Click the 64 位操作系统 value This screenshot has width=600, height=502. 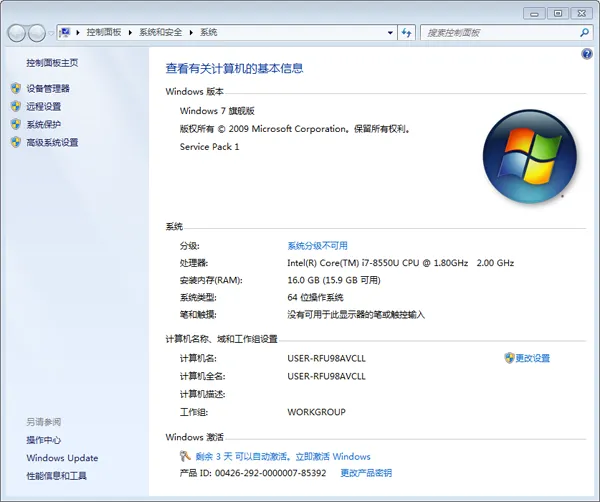(x=315, y=297)
